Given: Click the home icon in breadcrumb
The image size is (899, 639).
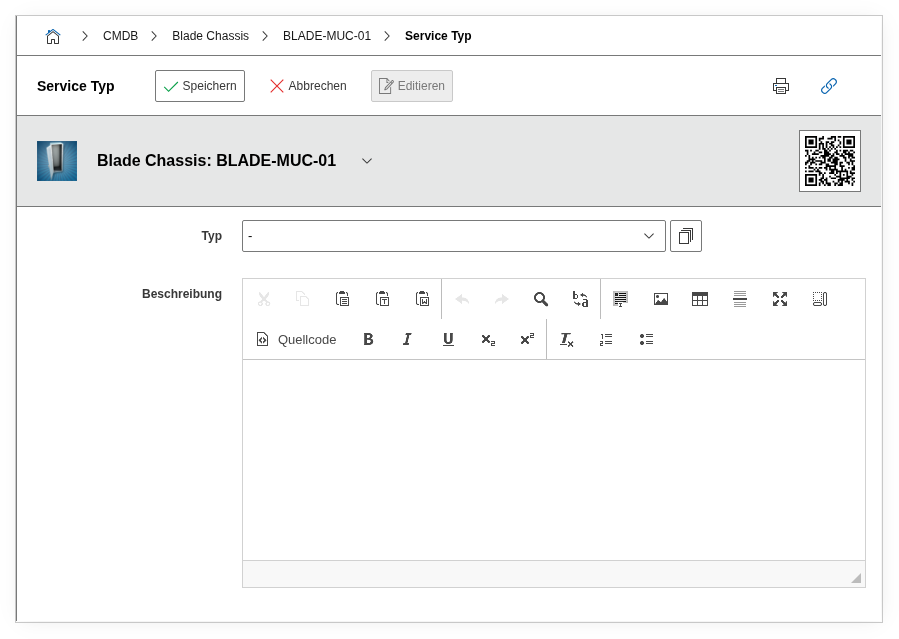Looking at the screenshot, I should (x=53, y=36).
